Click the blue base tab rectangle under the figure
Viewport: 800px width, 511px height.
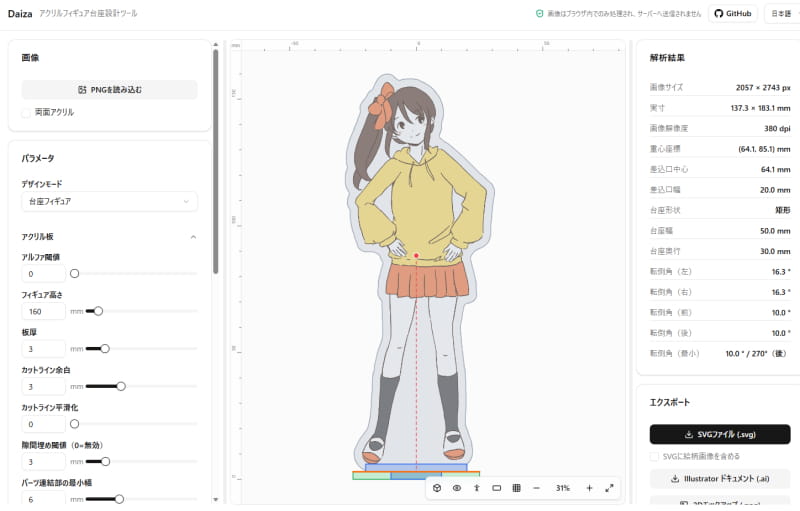pyautogui.click(x=416, y=468)
